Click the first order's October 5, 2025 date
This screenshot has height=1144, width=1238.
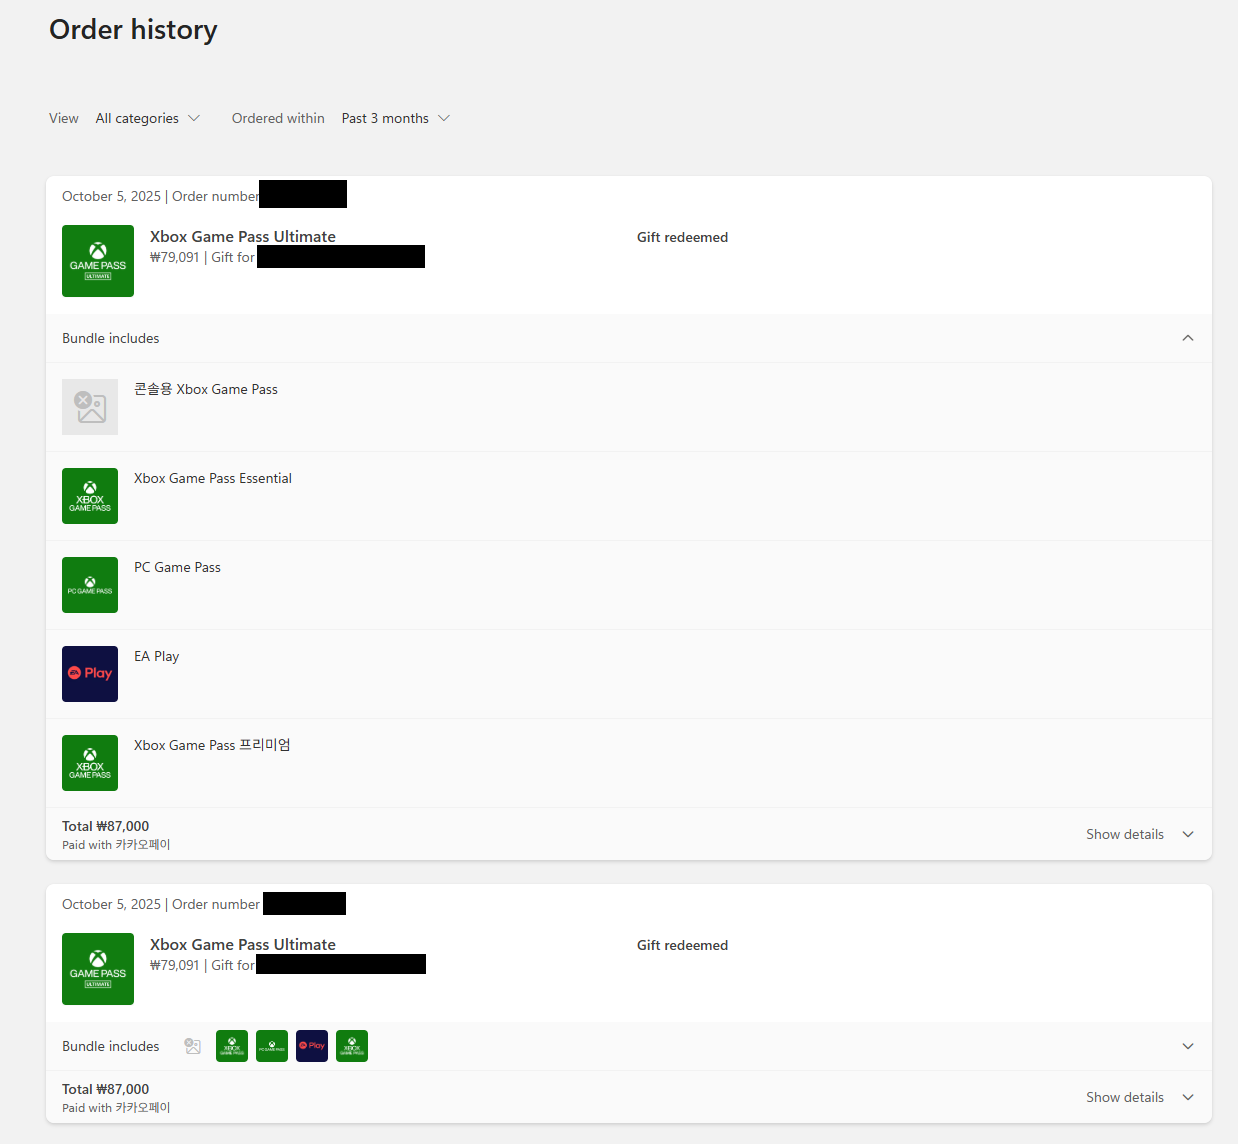pos(111,196)
